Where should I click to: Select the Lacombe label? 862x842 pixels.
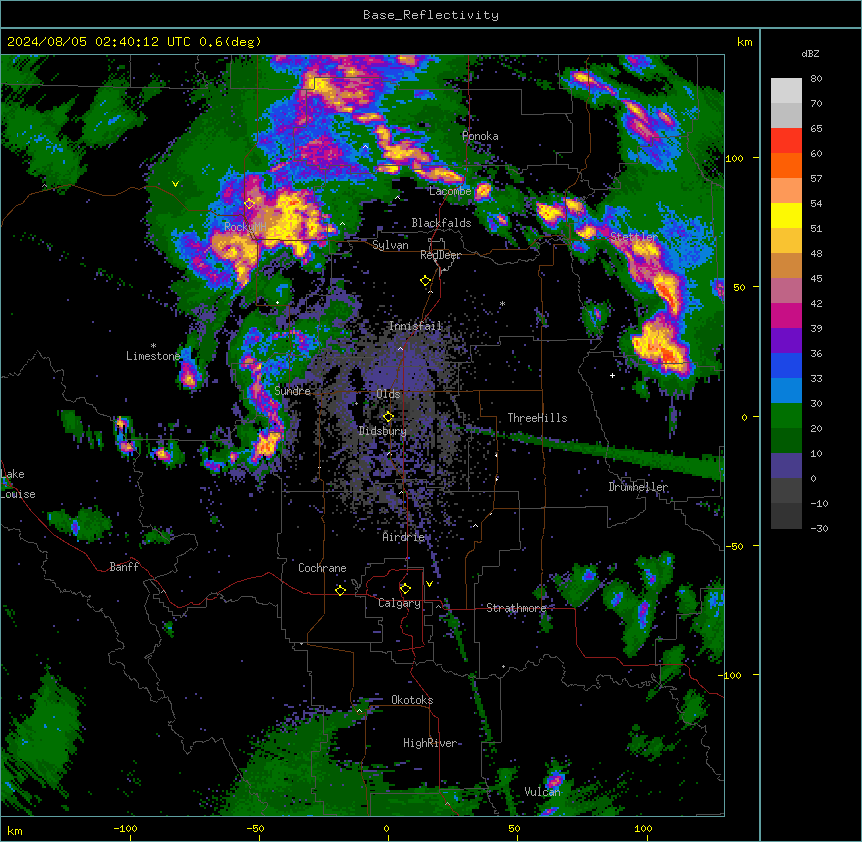click(x=450, y=191)
